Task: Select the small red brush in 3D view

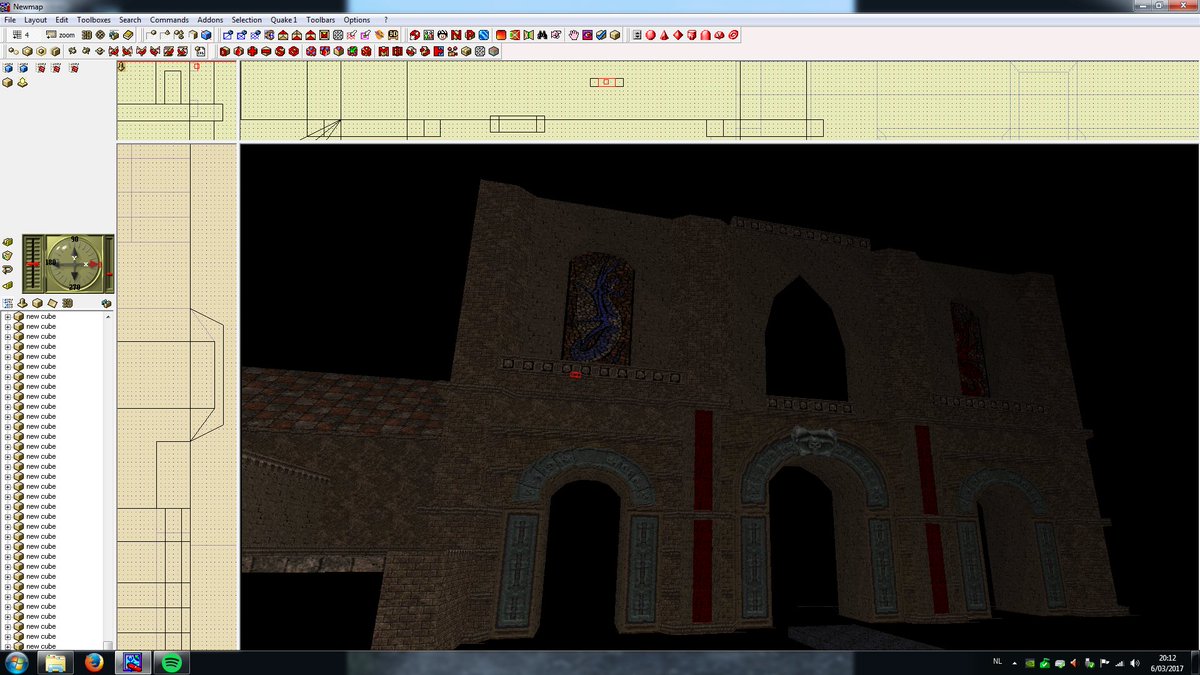Action: point(575,376)
